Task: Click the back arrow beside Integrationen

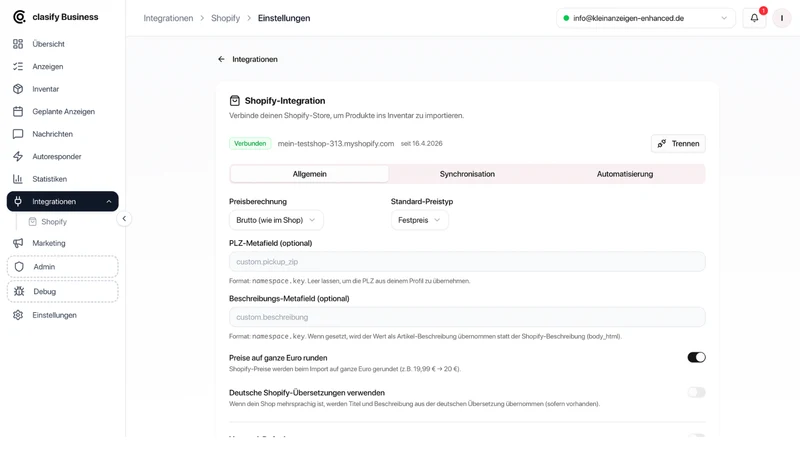Action: click(221, 59)
